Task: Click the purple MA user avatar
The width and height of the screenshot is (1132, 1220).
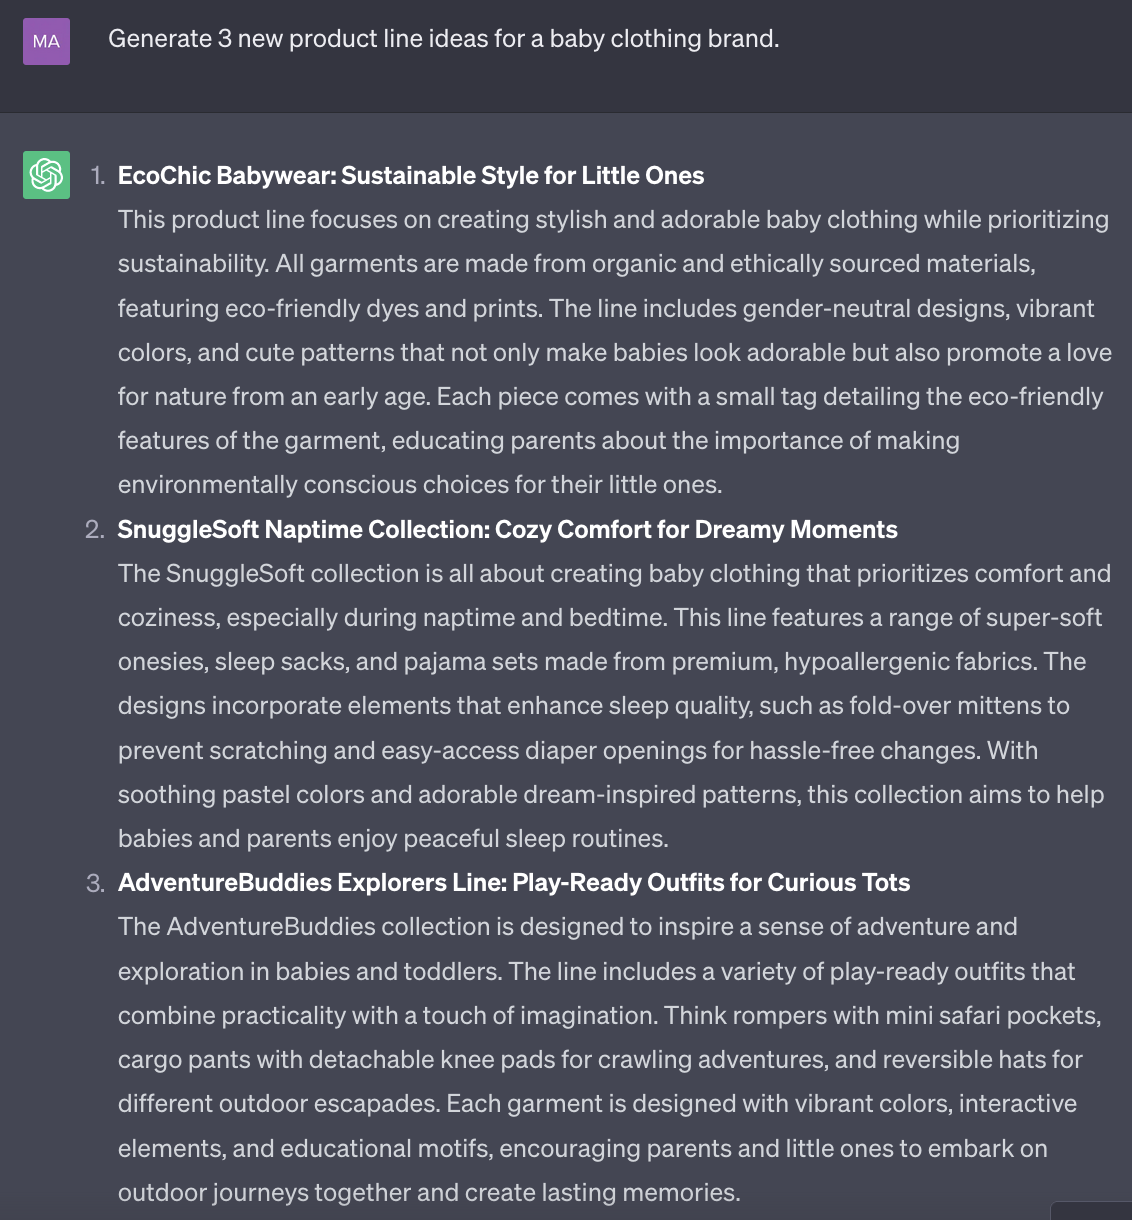Action: 46,41
